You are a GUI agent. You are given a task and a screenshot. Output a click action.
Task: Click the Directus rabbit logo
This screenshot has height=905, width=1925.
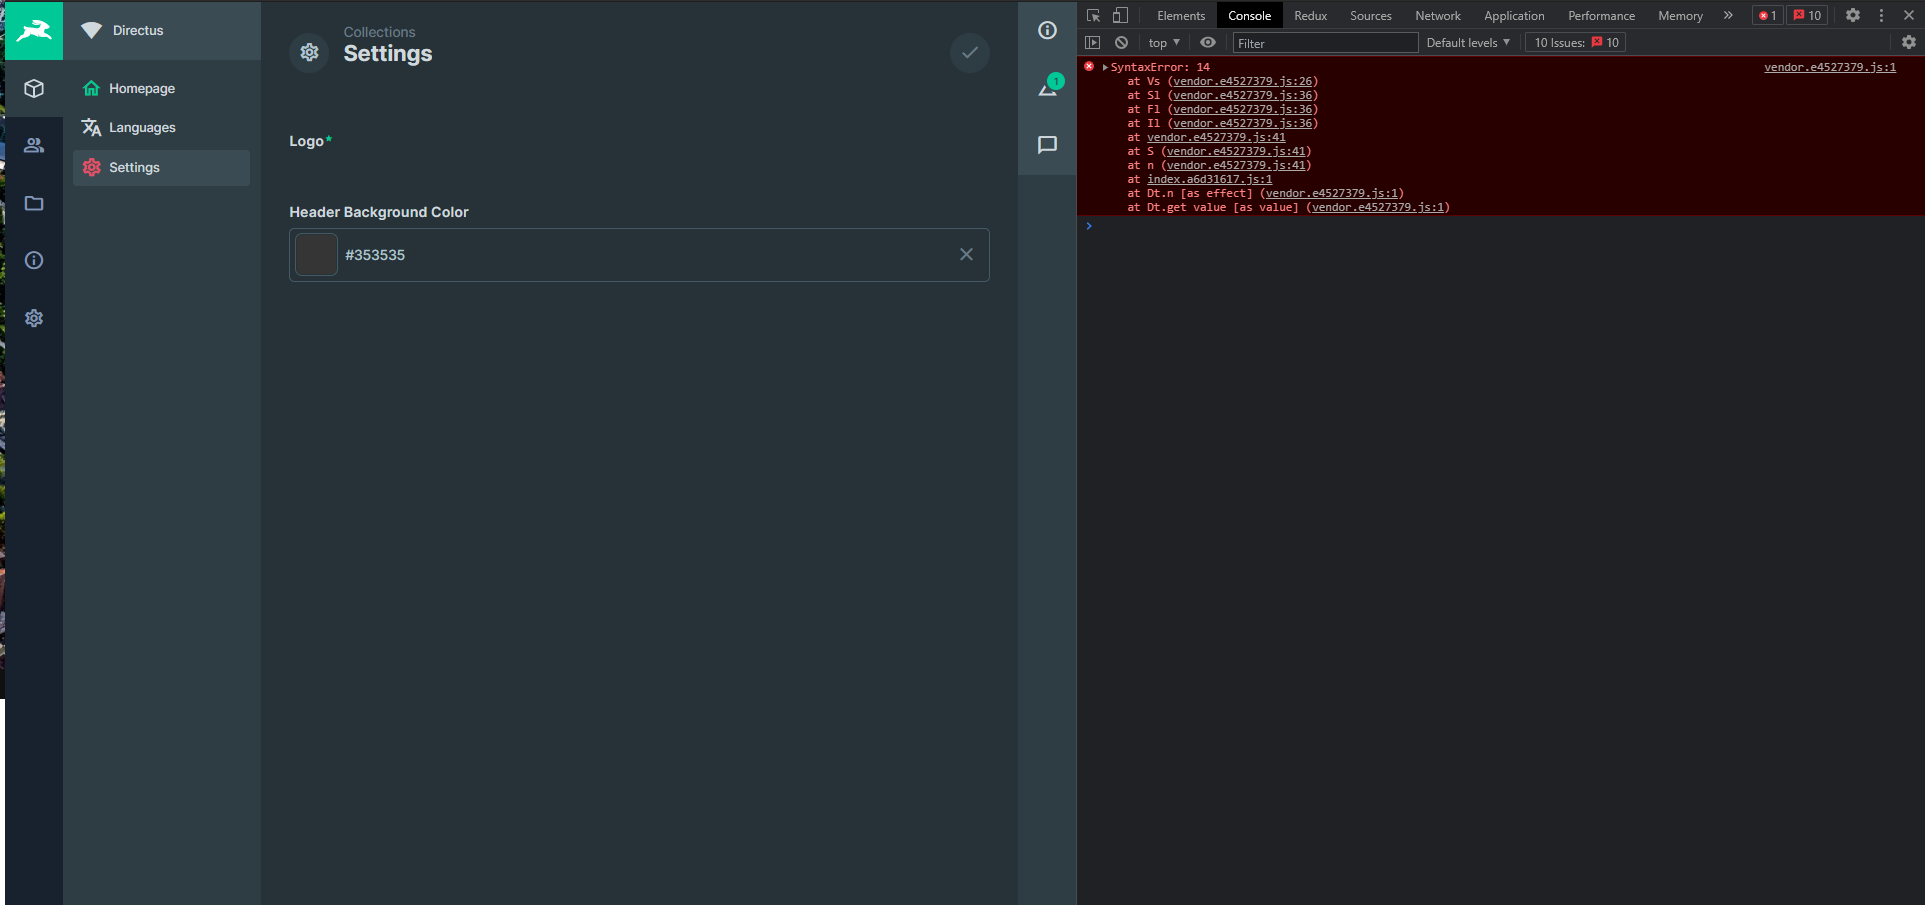[x=34, y=30]
